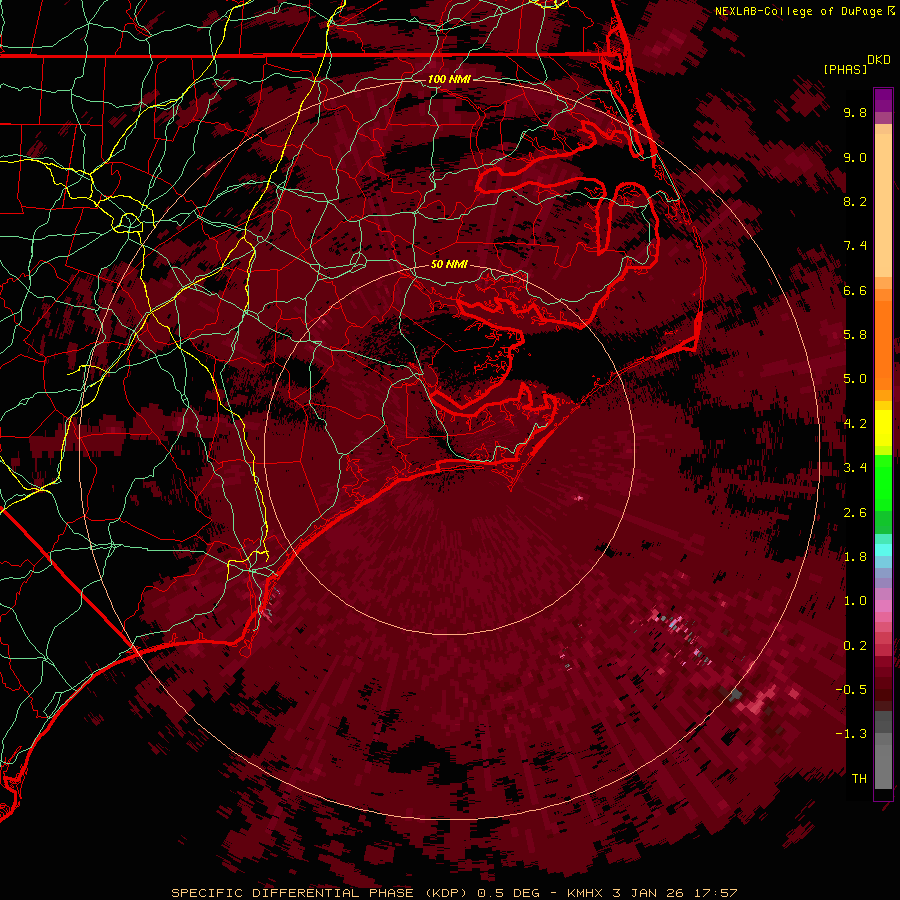The height and width of the screenshot is (900, 900).
Task: Click the 0.2 color scale value
Action: (x=855, y=646)
